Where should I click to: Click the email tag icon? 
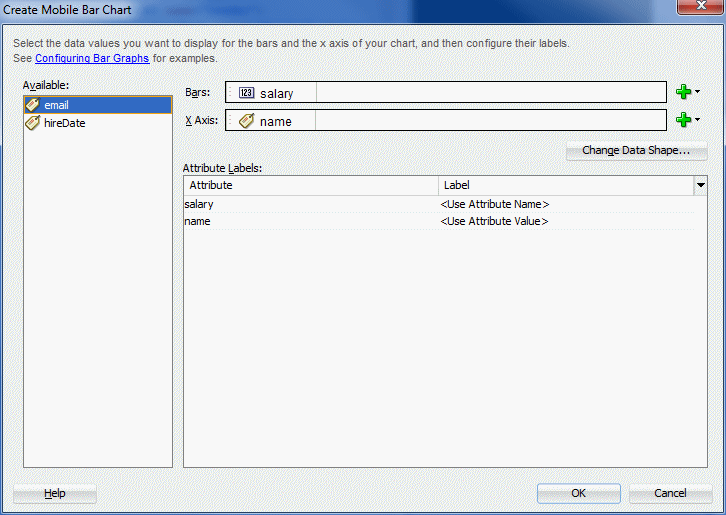coord(33,105)
